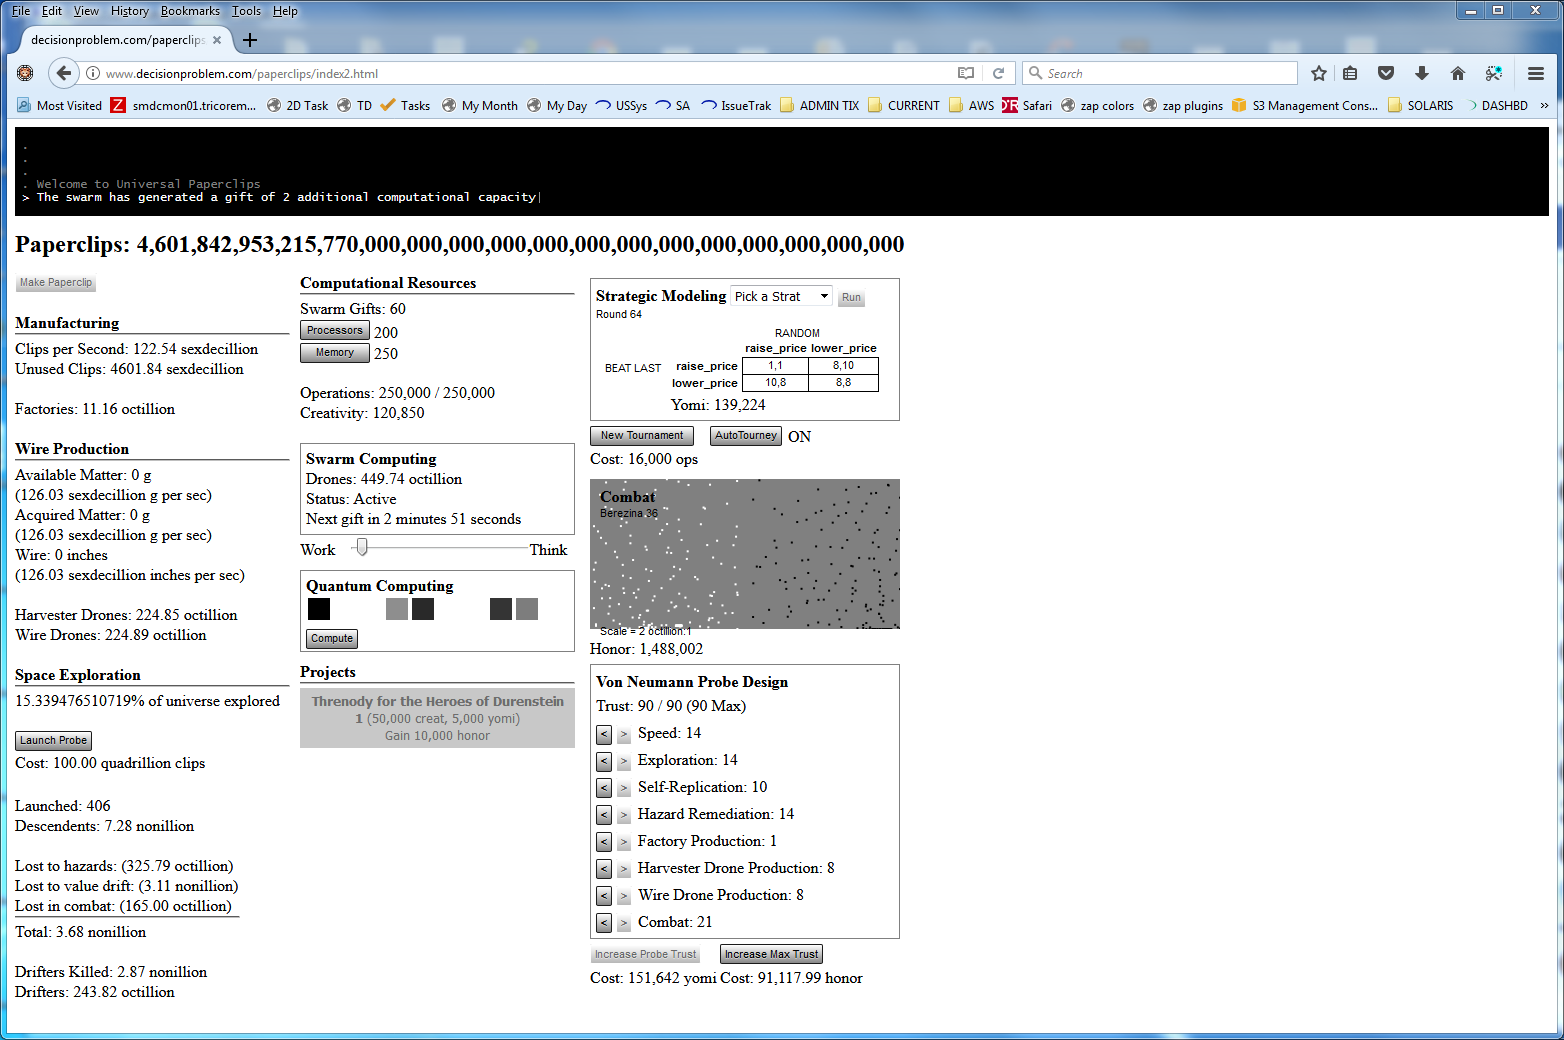Decrease Exploration with left arrow
1564x1040 pixels.
point(604,762)
